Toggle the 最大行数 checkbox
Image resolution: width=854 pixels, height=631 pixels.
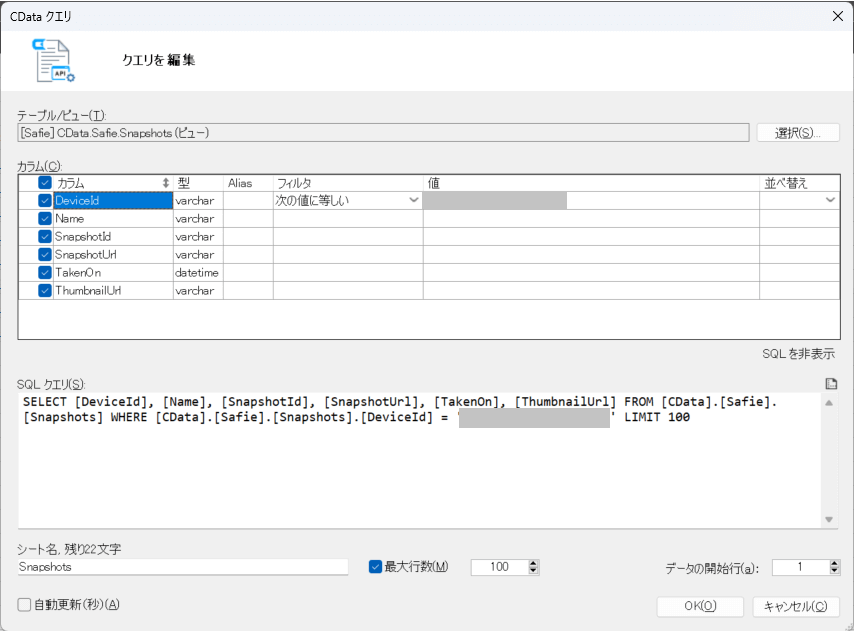[375, 567]
